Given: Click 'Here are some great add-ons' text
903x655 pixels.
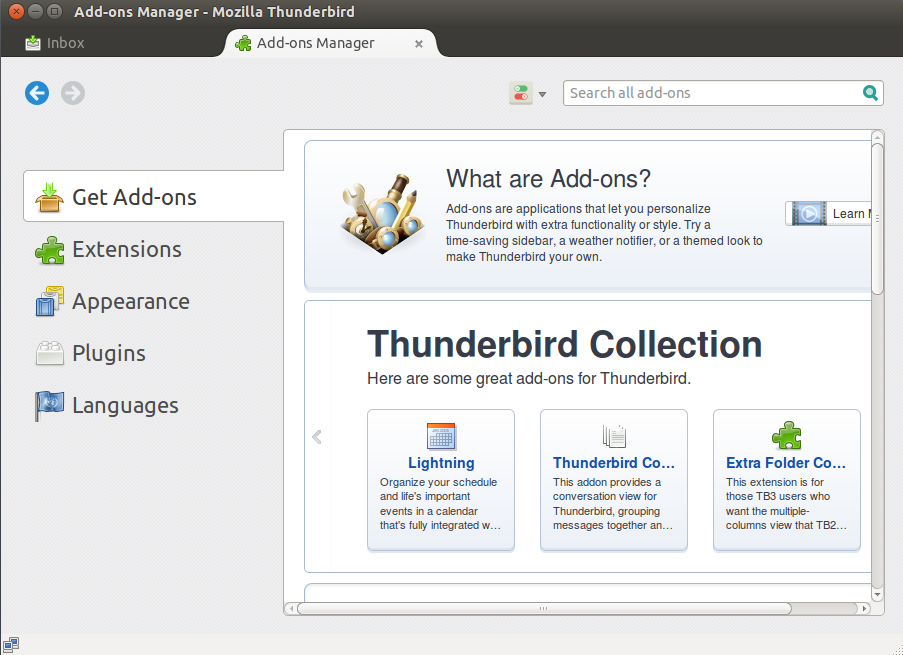Looking at the screenshot, I should pyautogui.click(x=529, y=378).
